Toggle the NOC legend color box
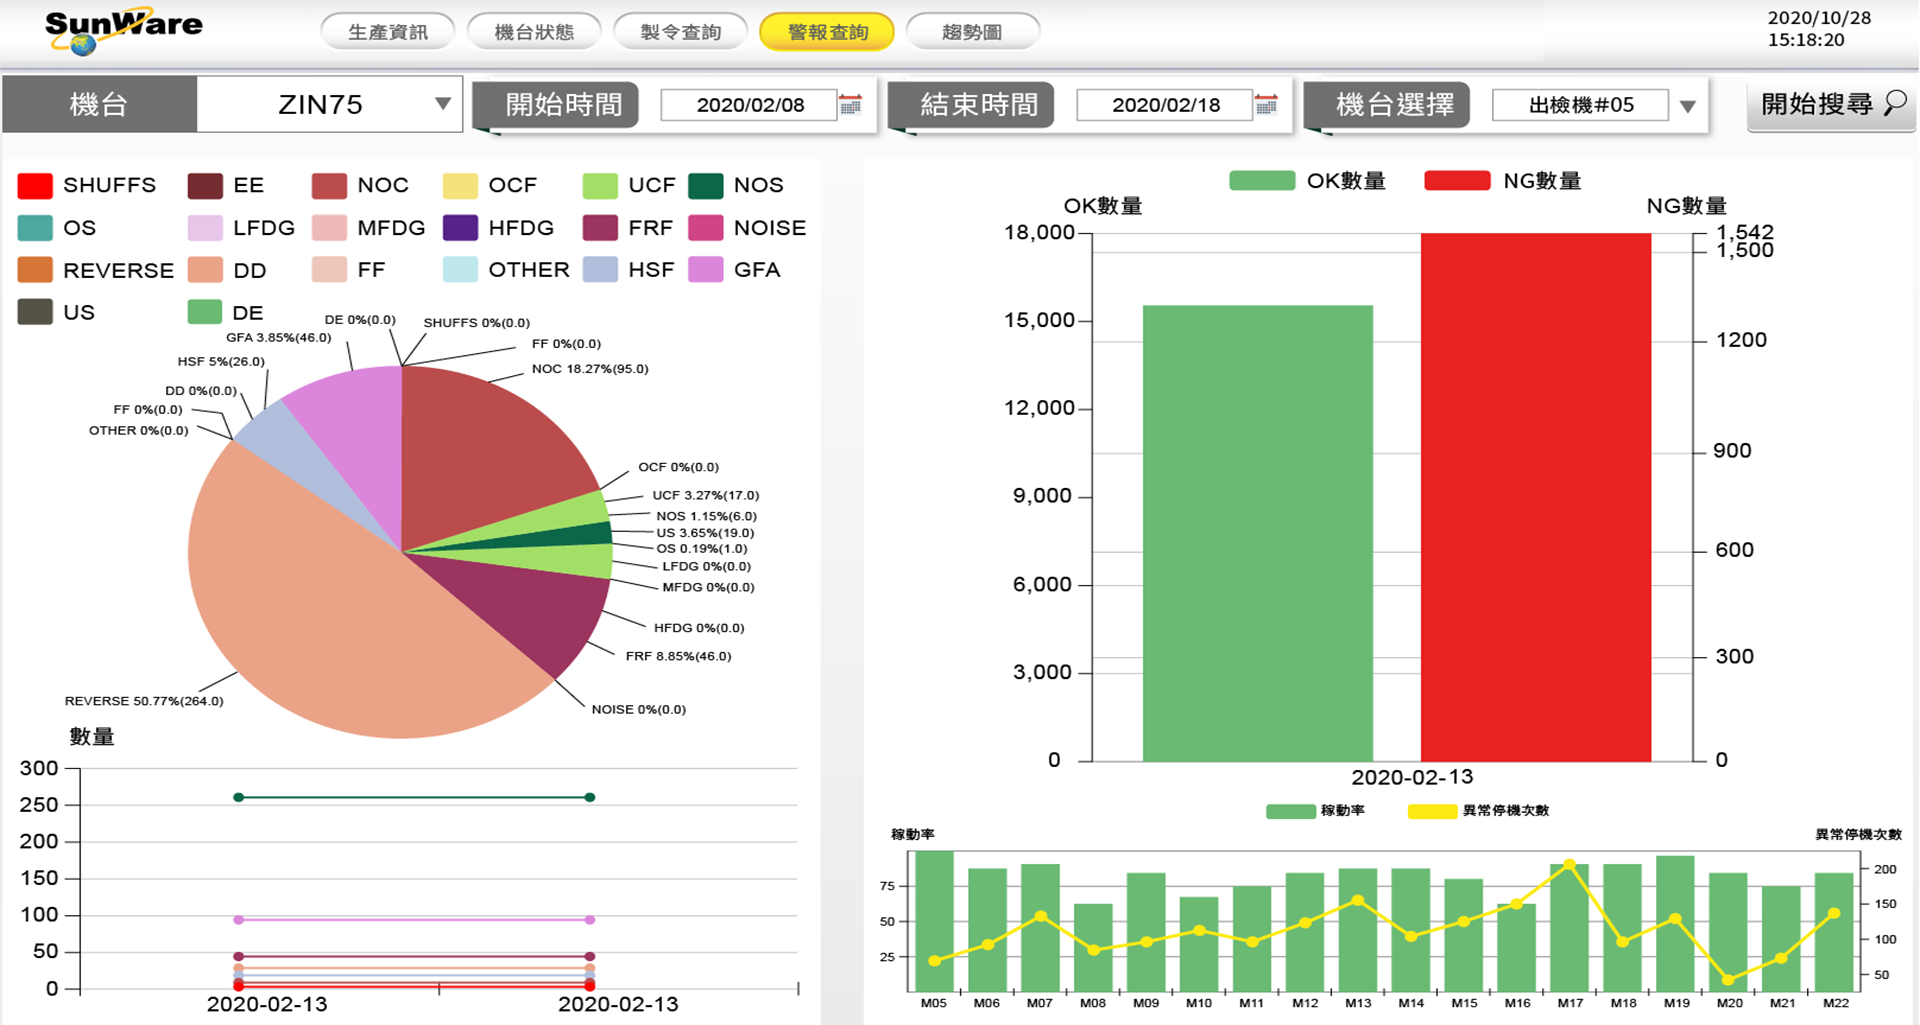Viewport: 1920px width, 1025px height. pyautogui.click(x=329, y=186)
